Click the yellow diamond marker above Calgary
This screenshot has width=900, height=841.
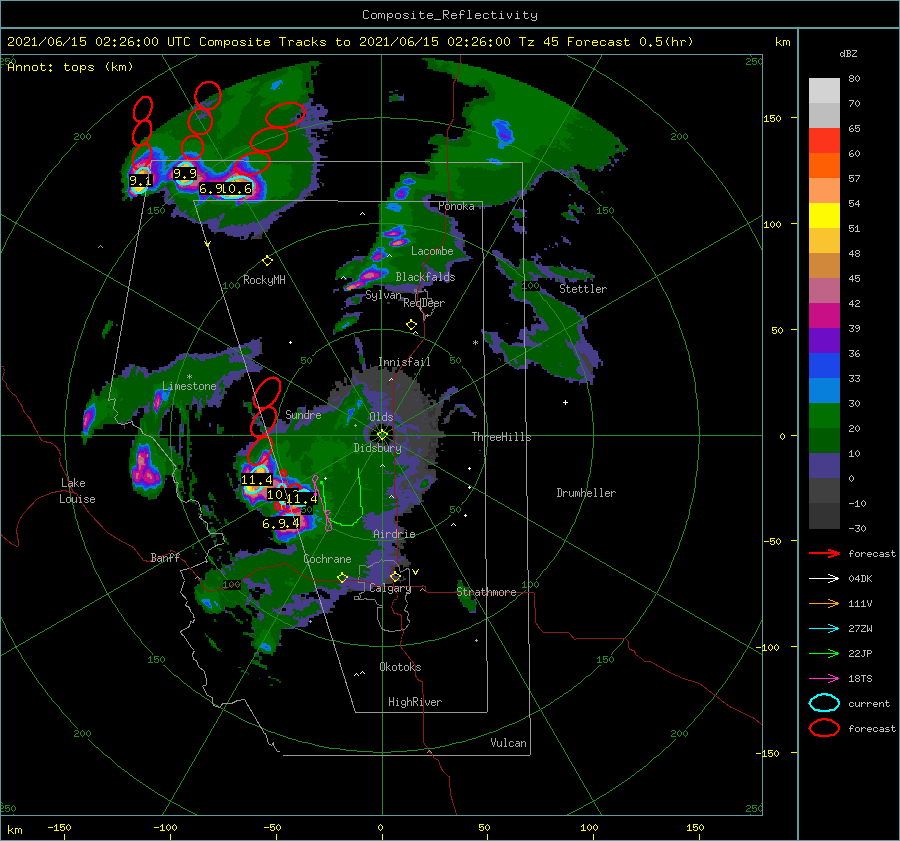tap(395, 576)
